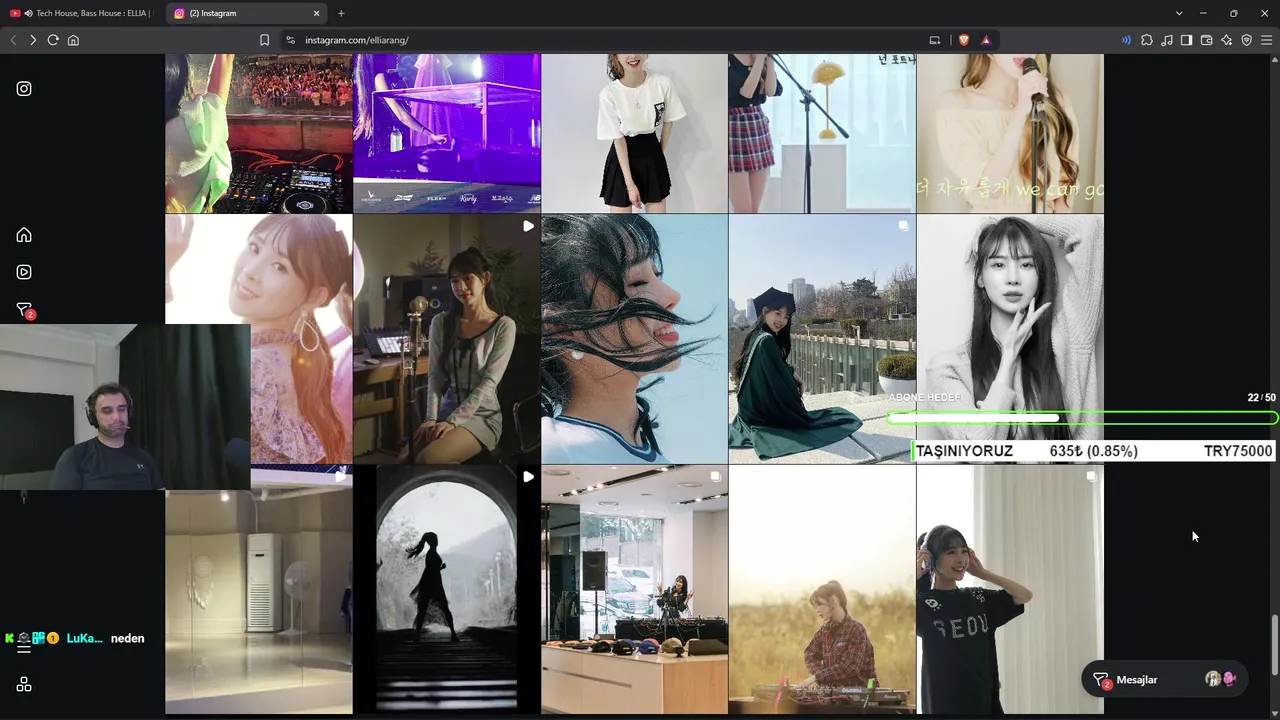Open the silhouette in archway reel
1280x720 pixels.
pyautogui.click(x=447, y=590)
